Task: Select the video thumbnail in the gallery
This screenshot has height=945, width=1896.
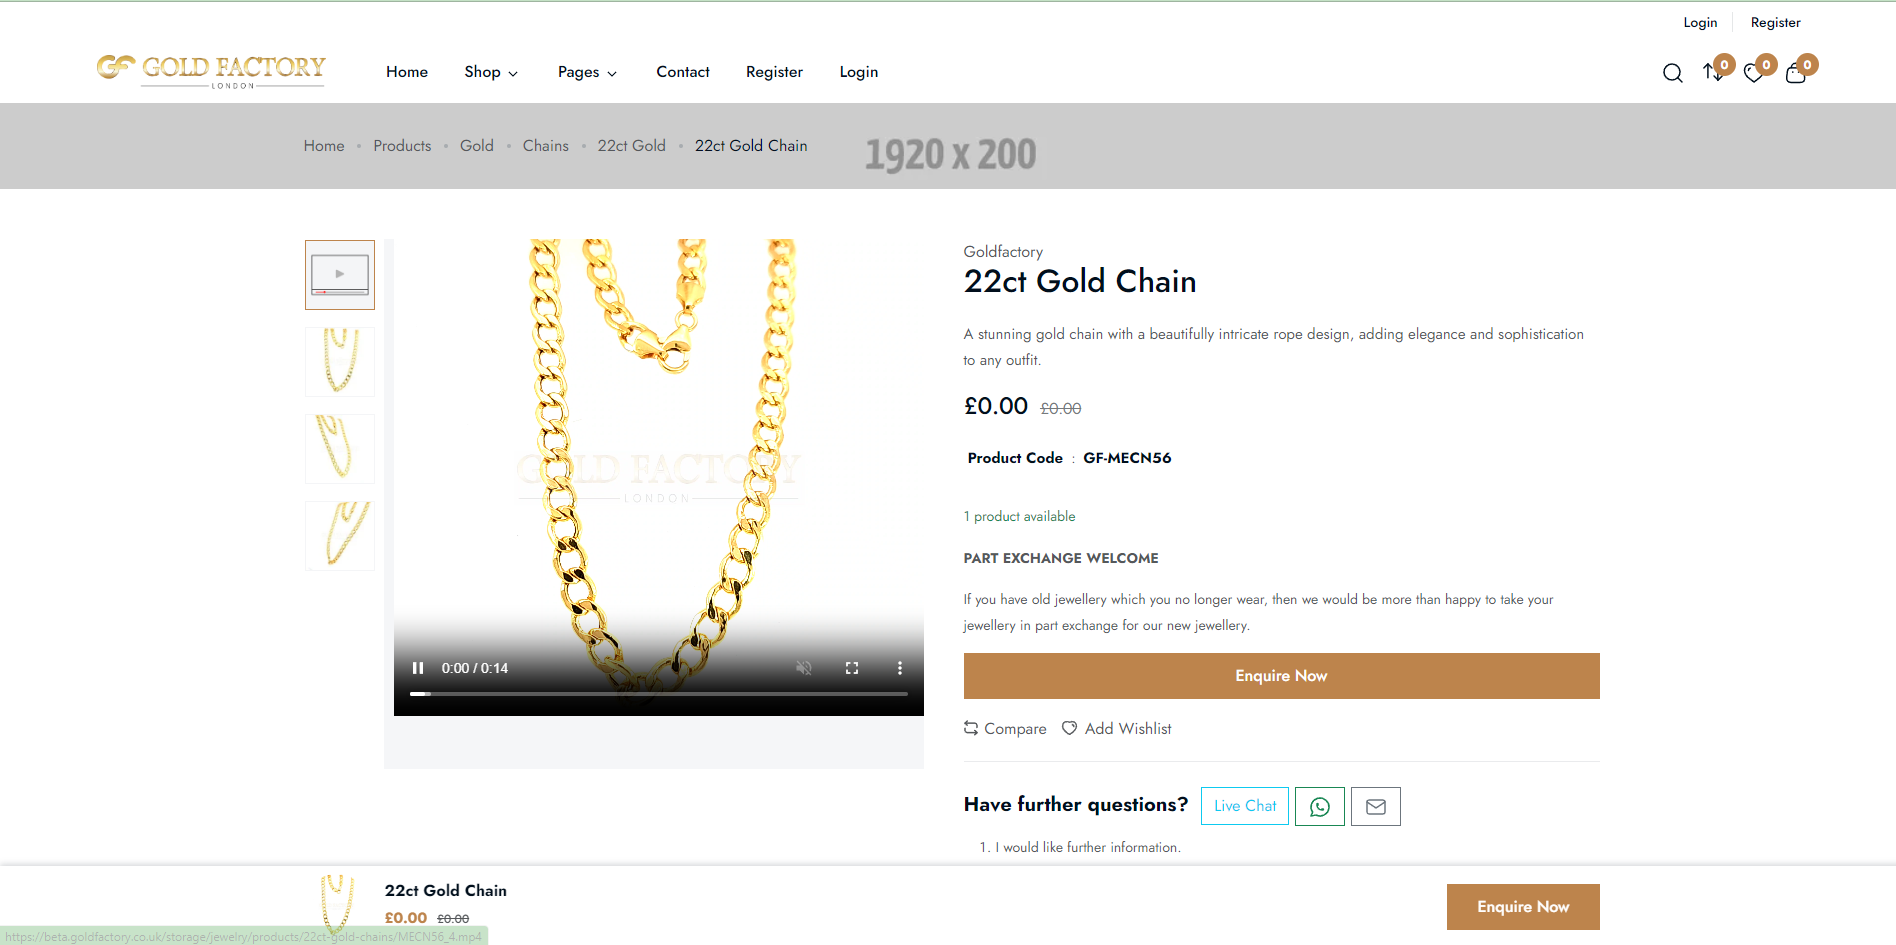Action: click(x=340, y=275)
